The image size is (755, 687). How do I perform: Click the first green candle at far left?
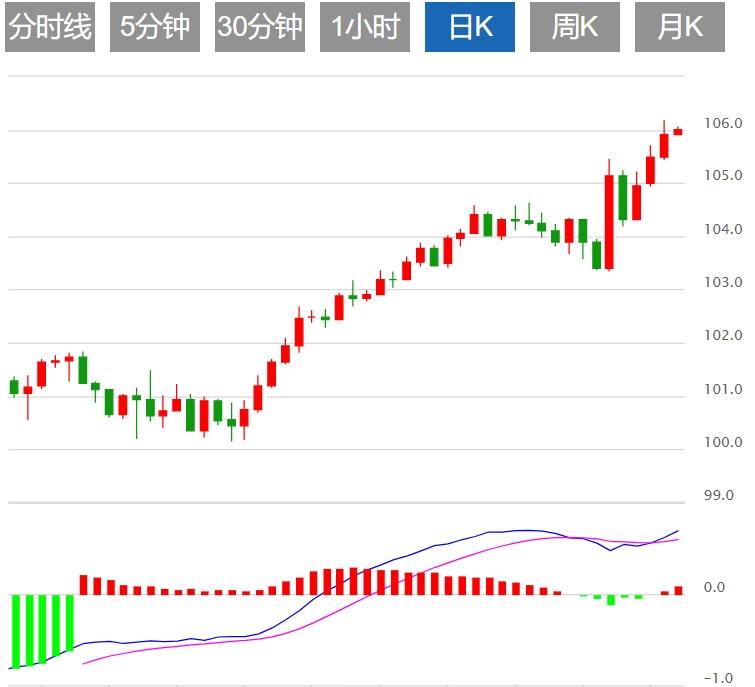pos(14,386)
